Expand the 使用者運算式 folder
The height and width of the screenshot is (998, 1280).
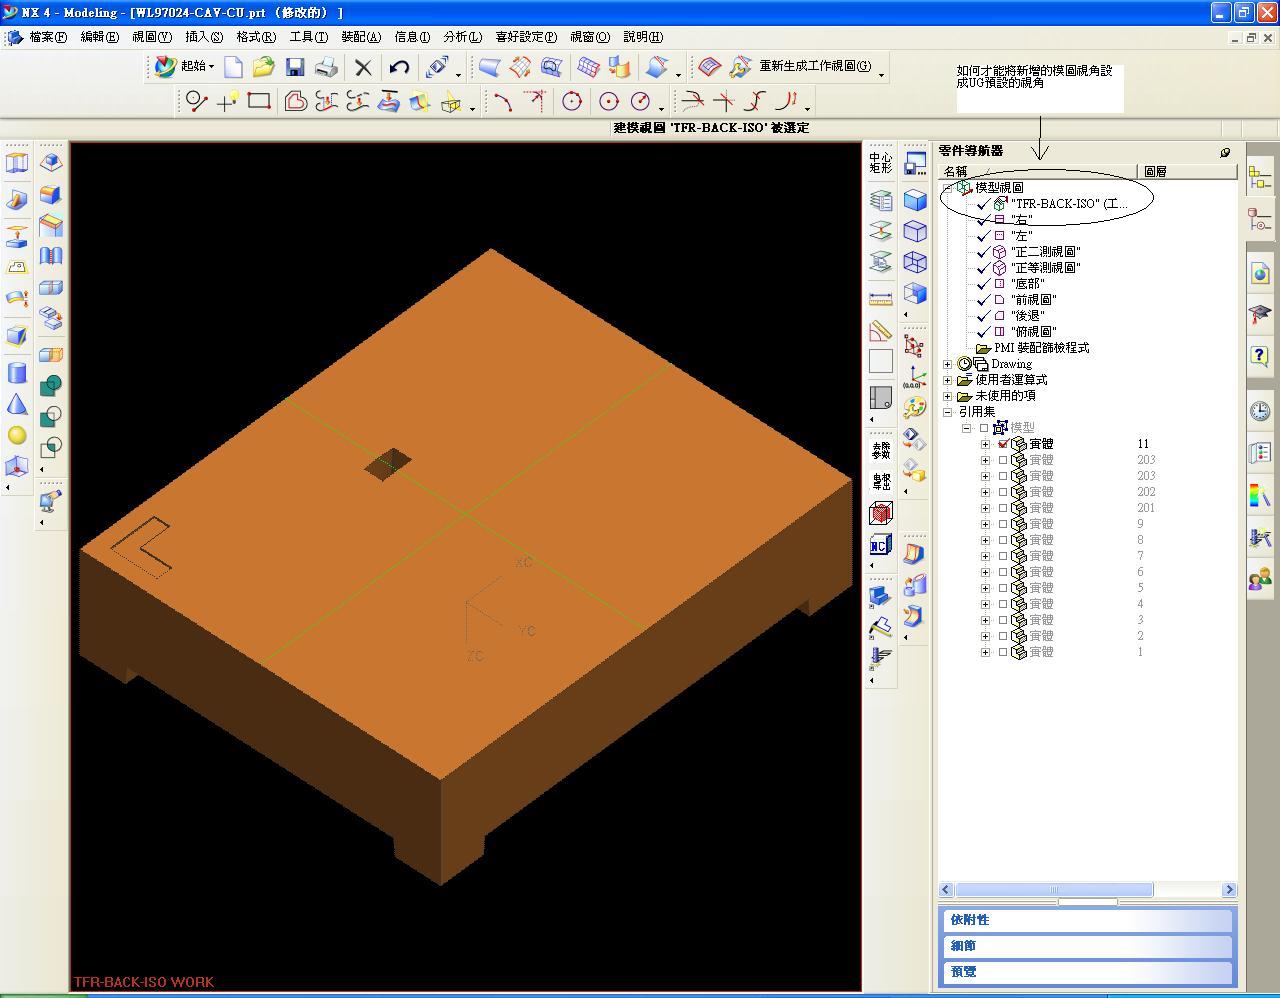point(948,380)
